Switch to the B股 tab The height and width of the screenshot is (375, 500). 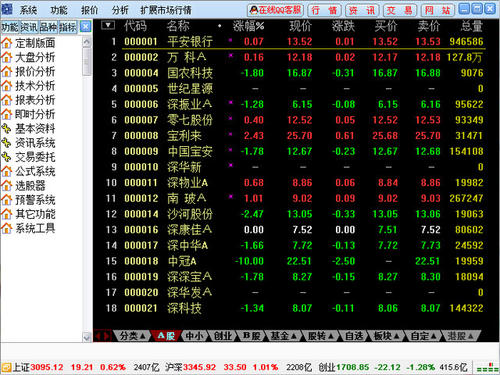tap(251, 336)
